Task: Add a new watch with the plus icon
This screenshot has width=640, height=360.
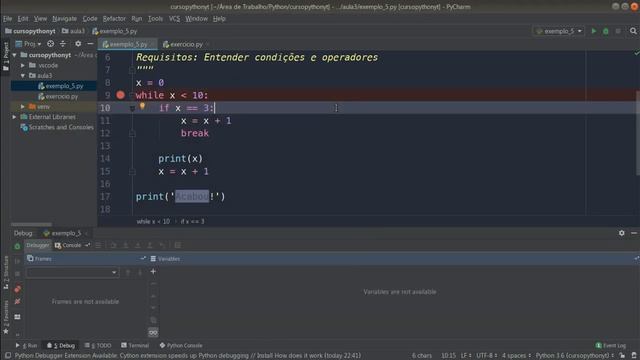Action: point(153,271)
